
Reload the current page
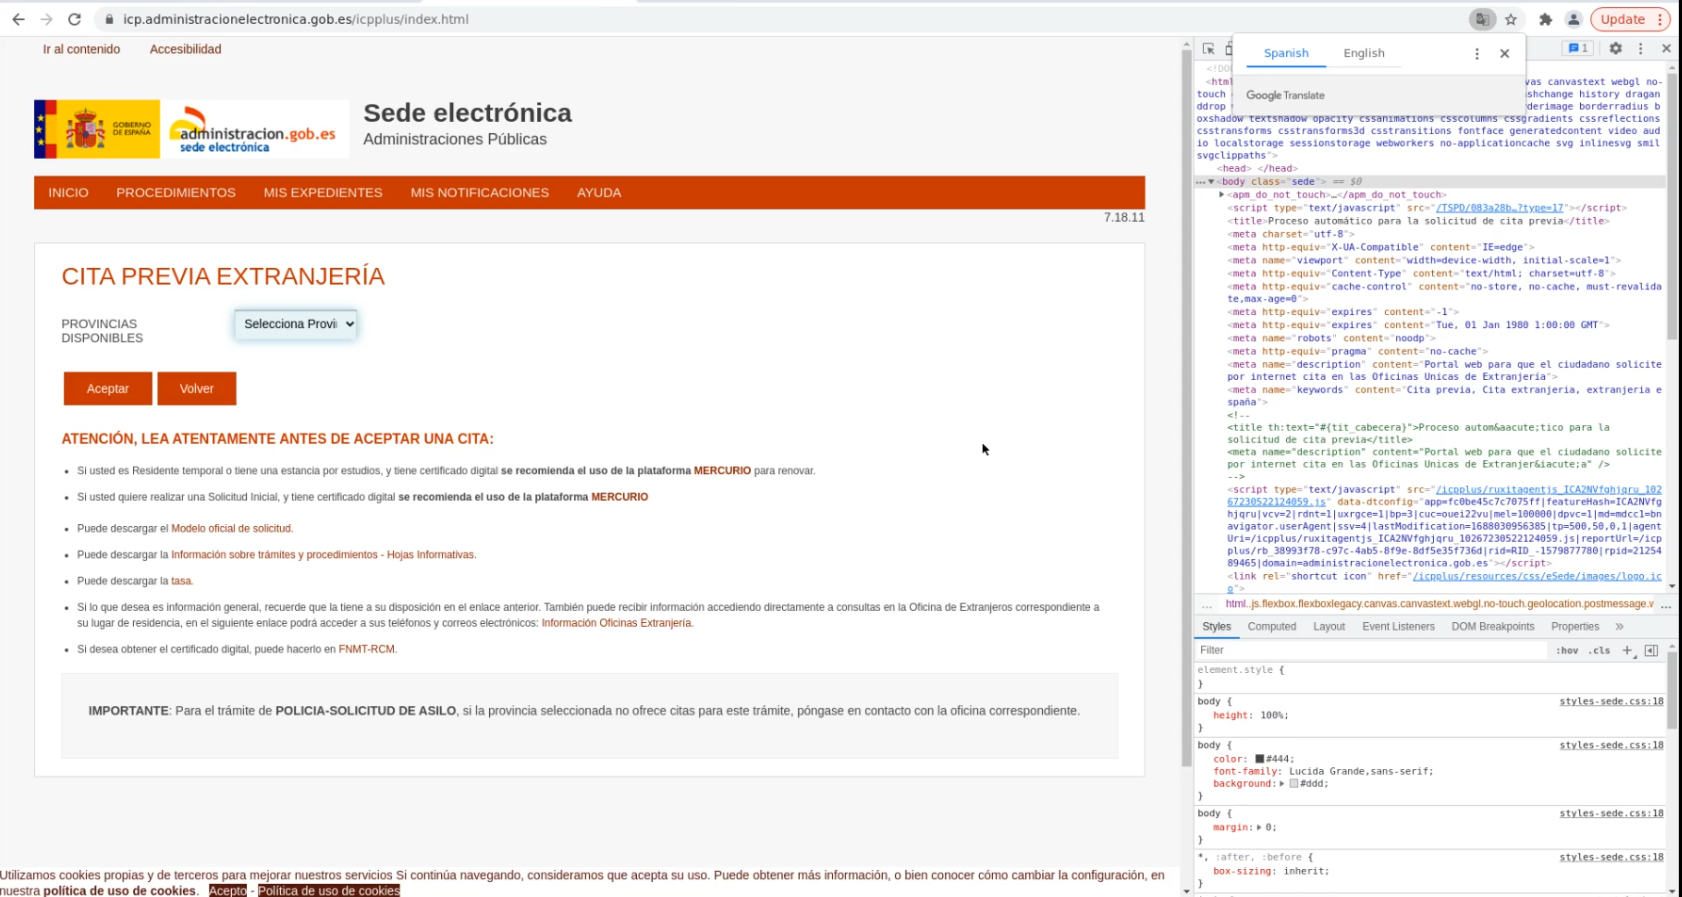click(74, 19)
